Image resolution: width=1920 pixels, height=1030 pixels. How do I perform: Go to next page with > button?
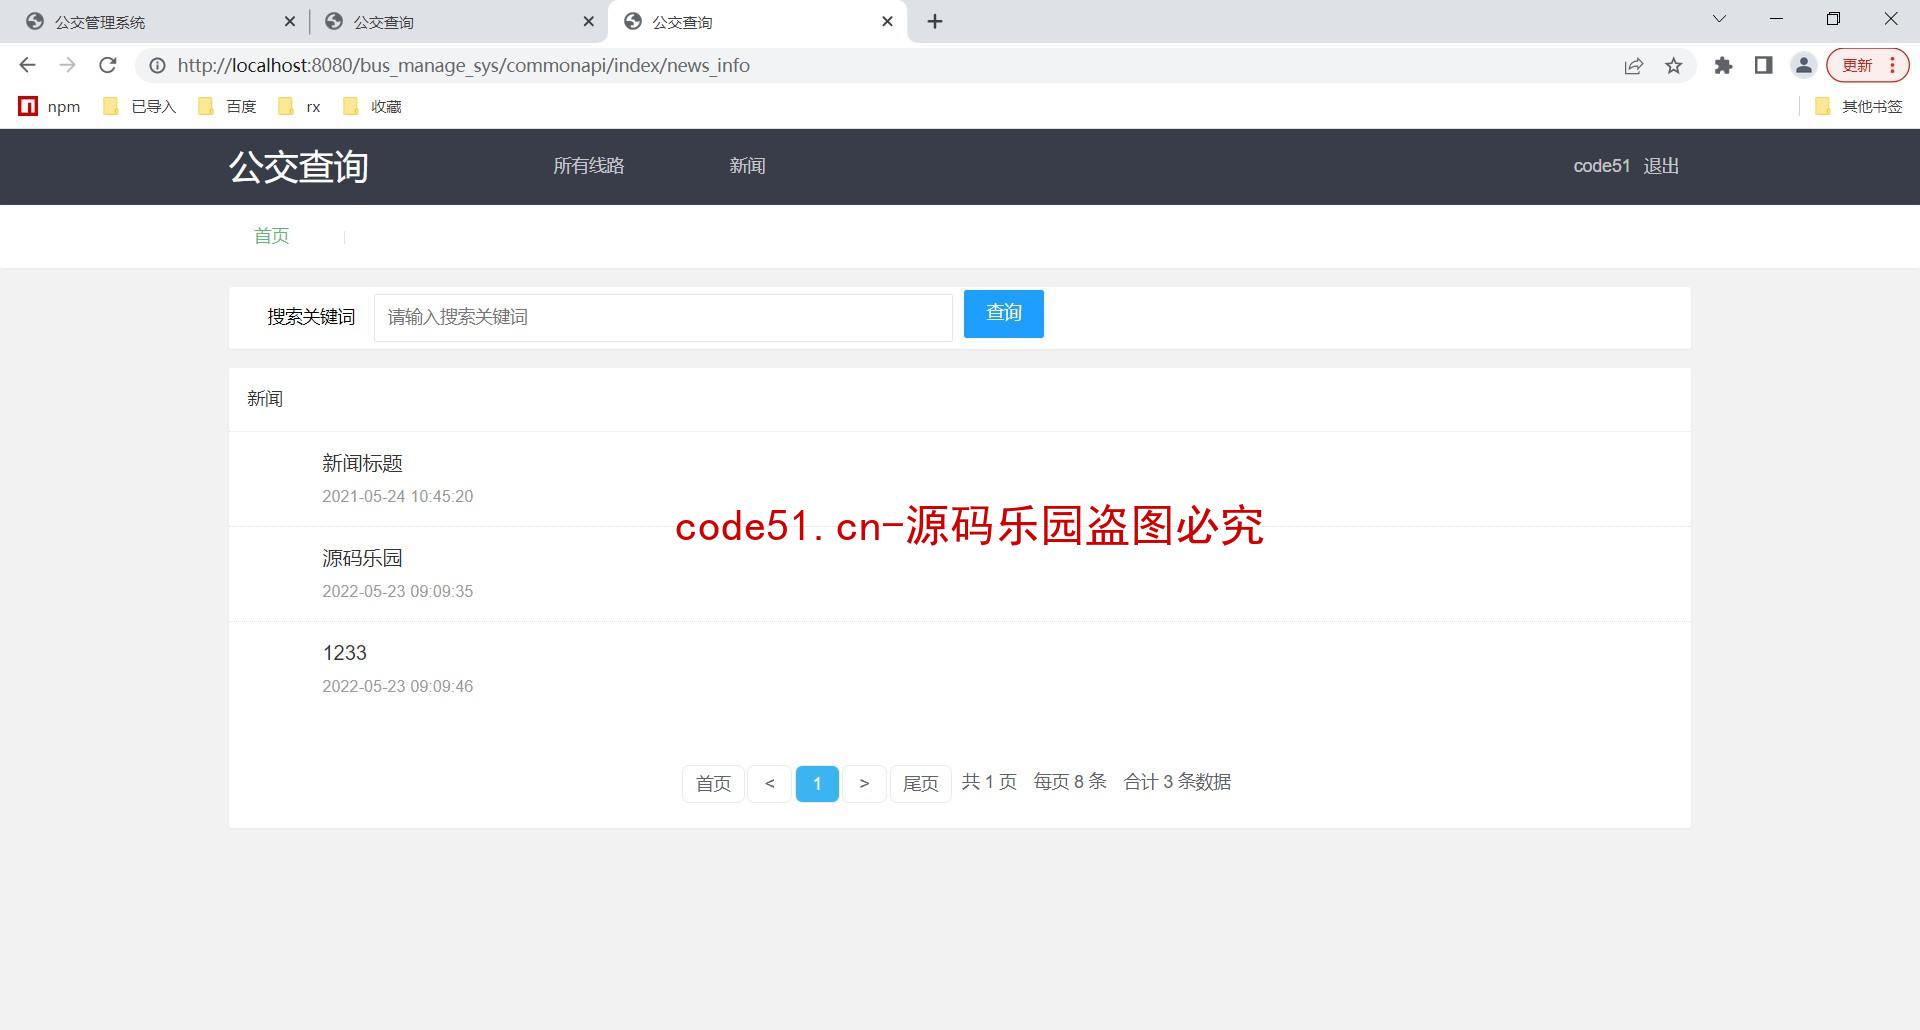tap(864, 783)
